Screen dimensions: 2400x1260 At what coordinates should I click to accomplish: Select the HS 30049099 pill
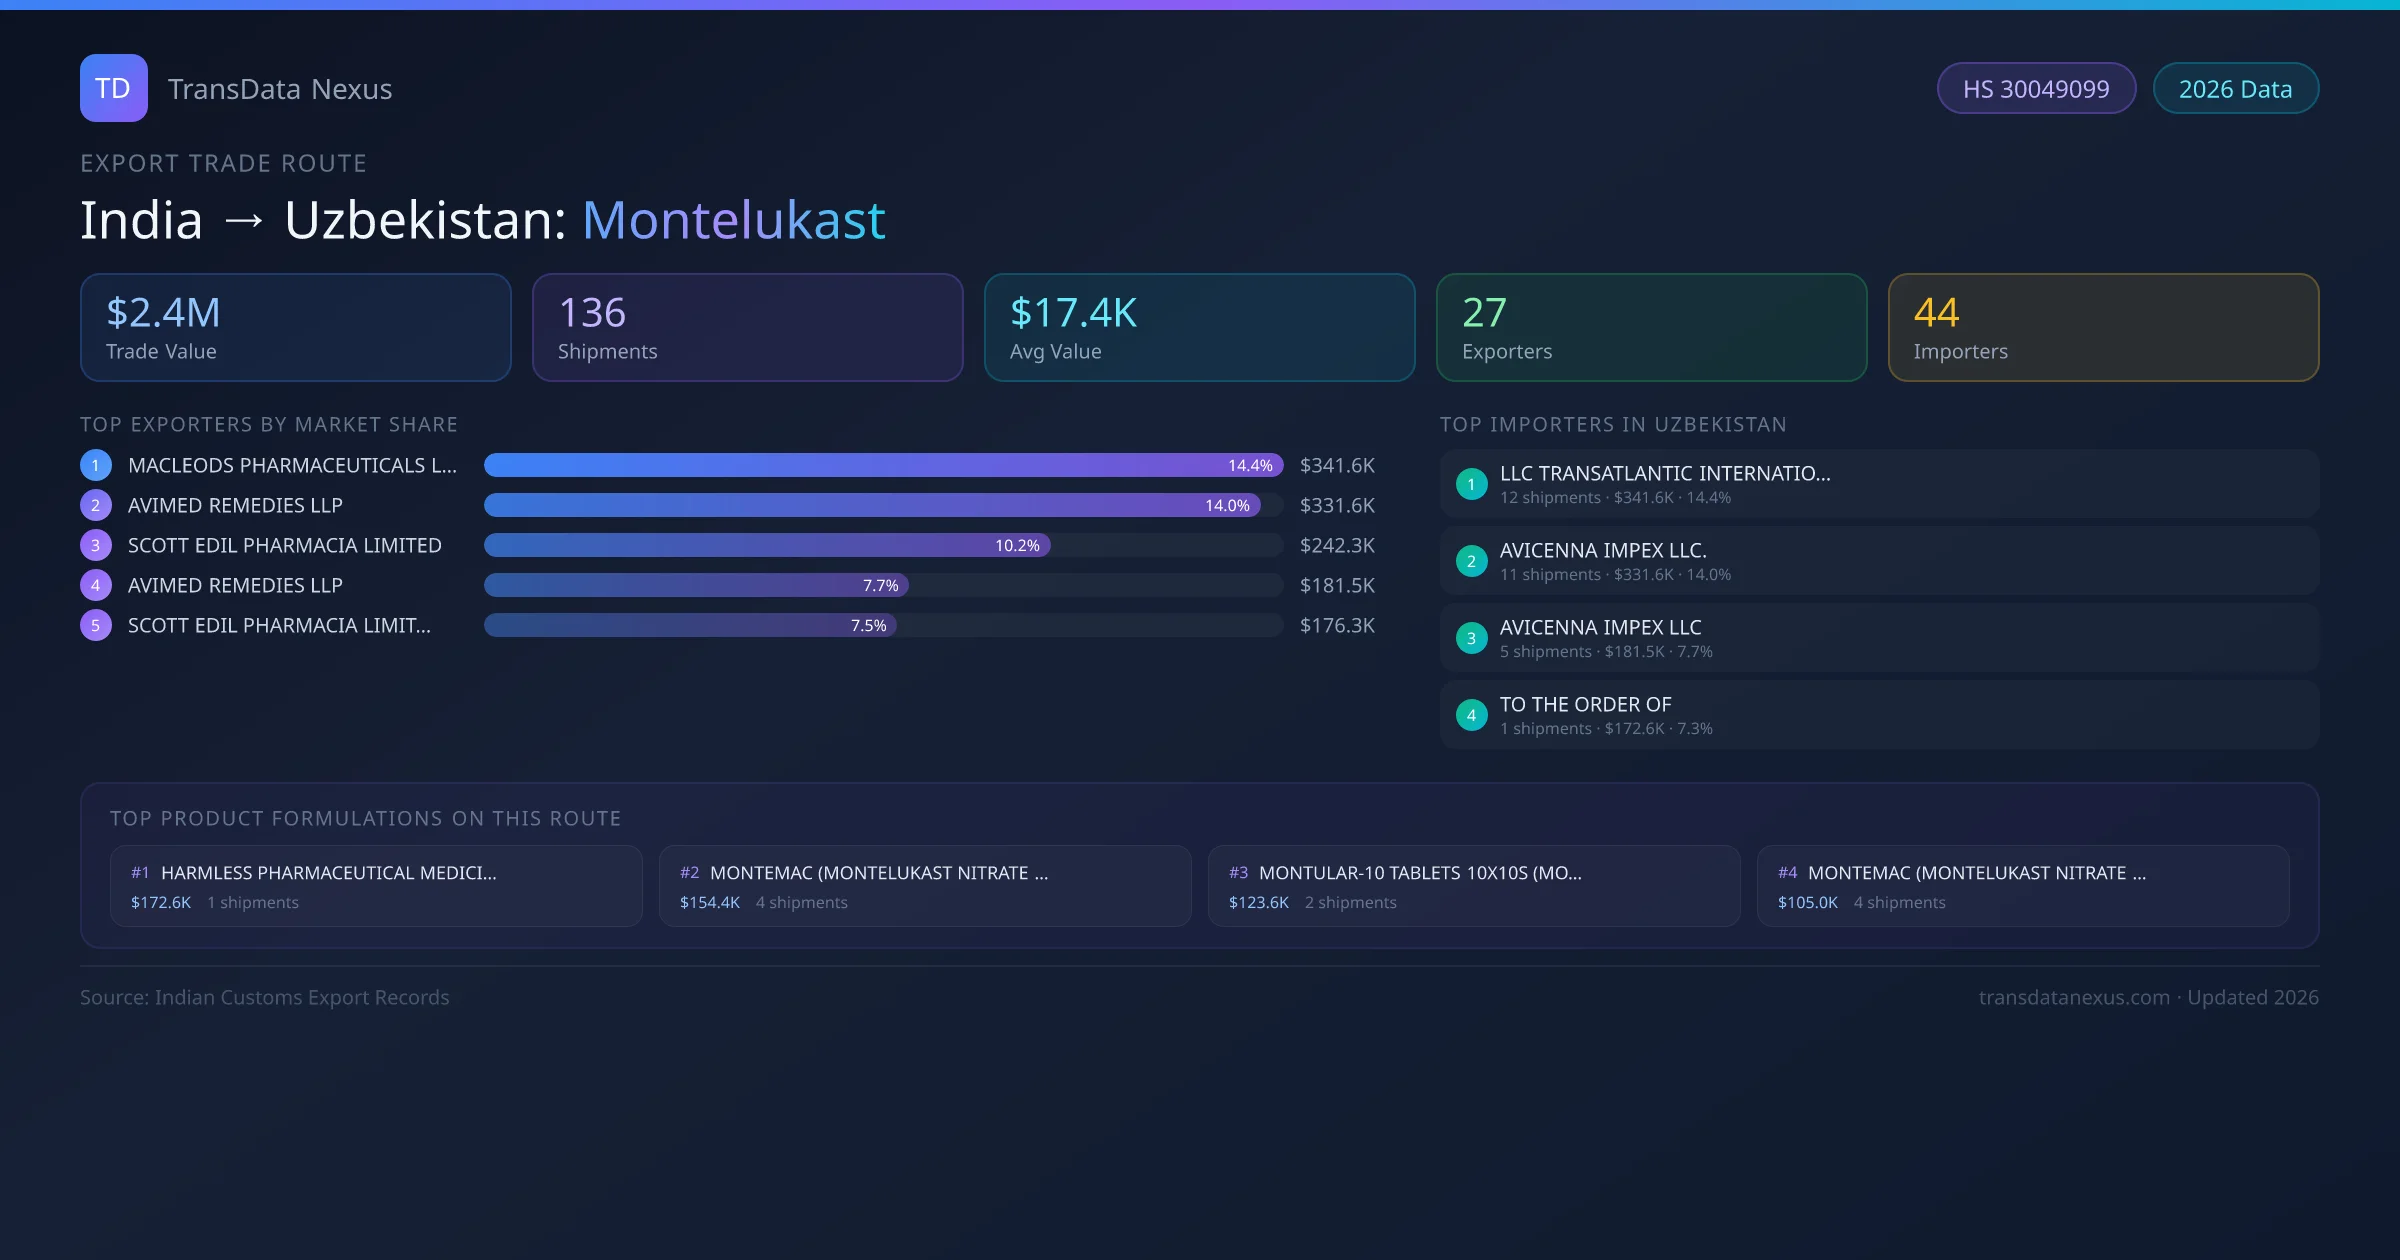(2036, 89)
